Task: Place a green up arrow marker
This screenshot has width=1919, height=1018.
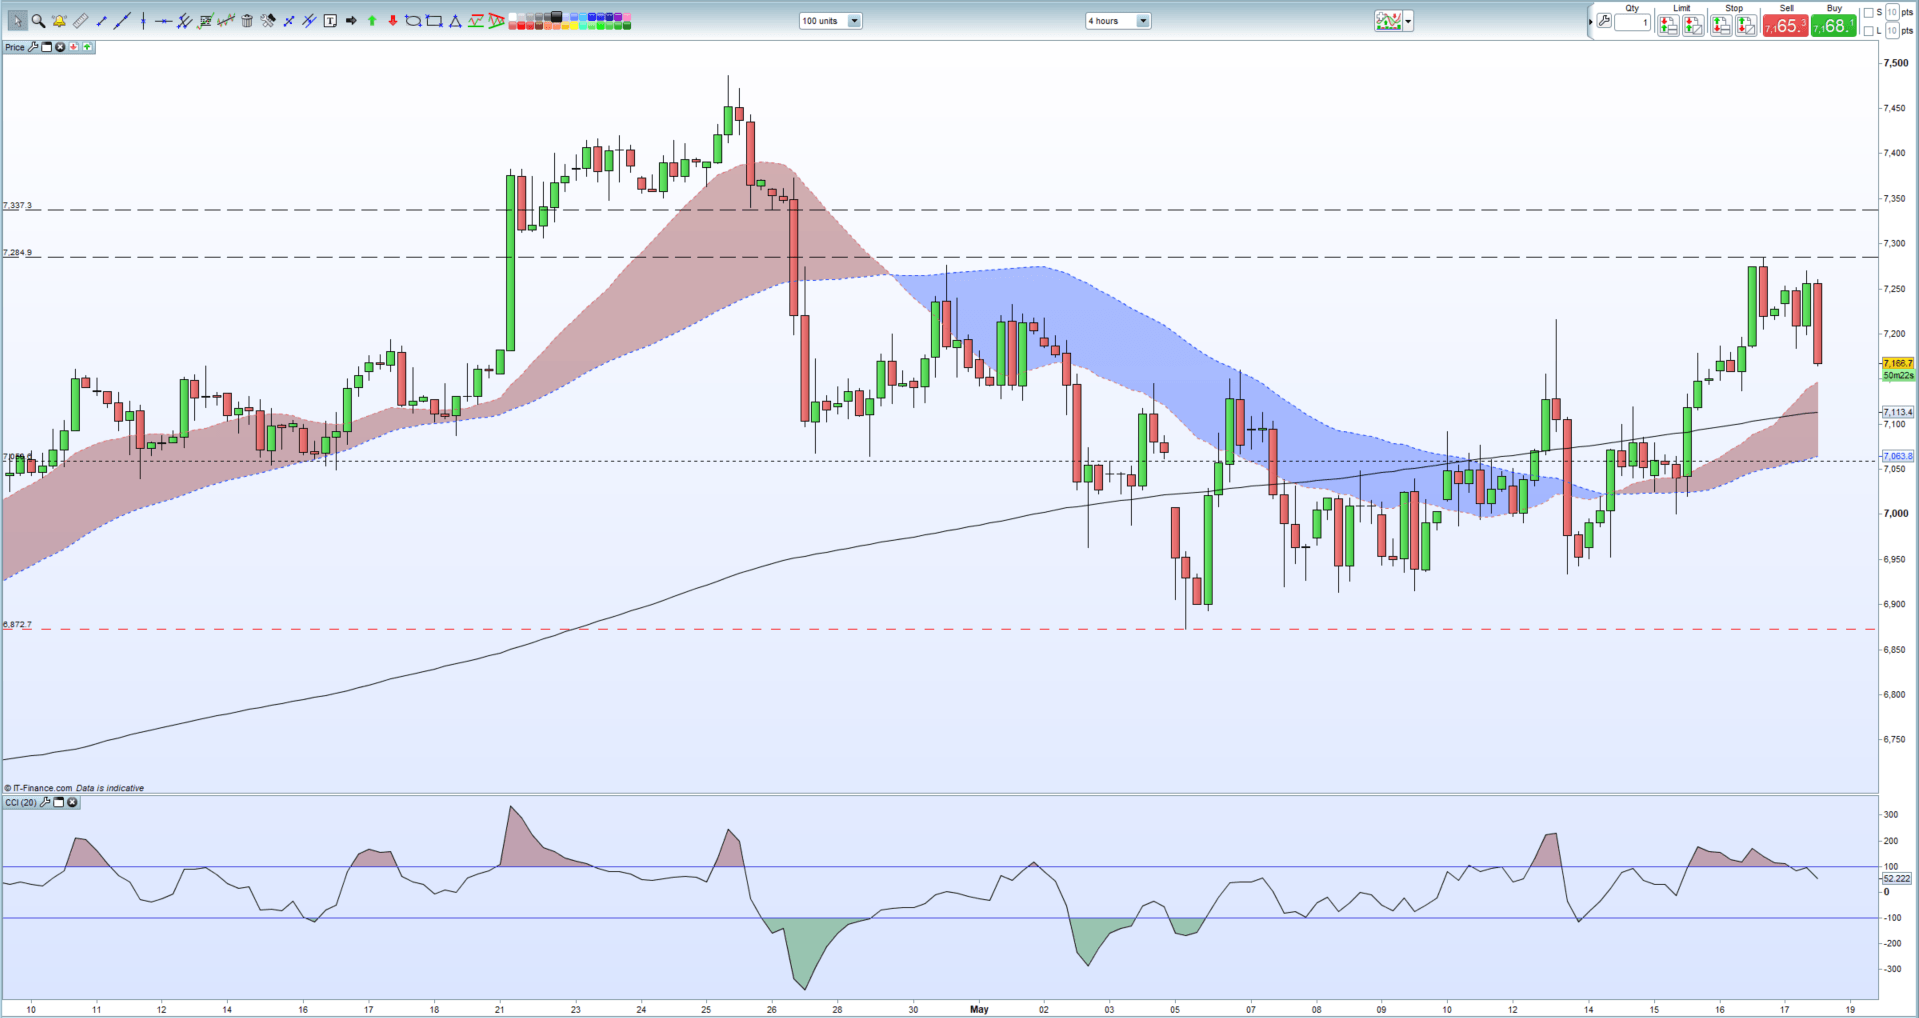Action: tap(372, 21)
